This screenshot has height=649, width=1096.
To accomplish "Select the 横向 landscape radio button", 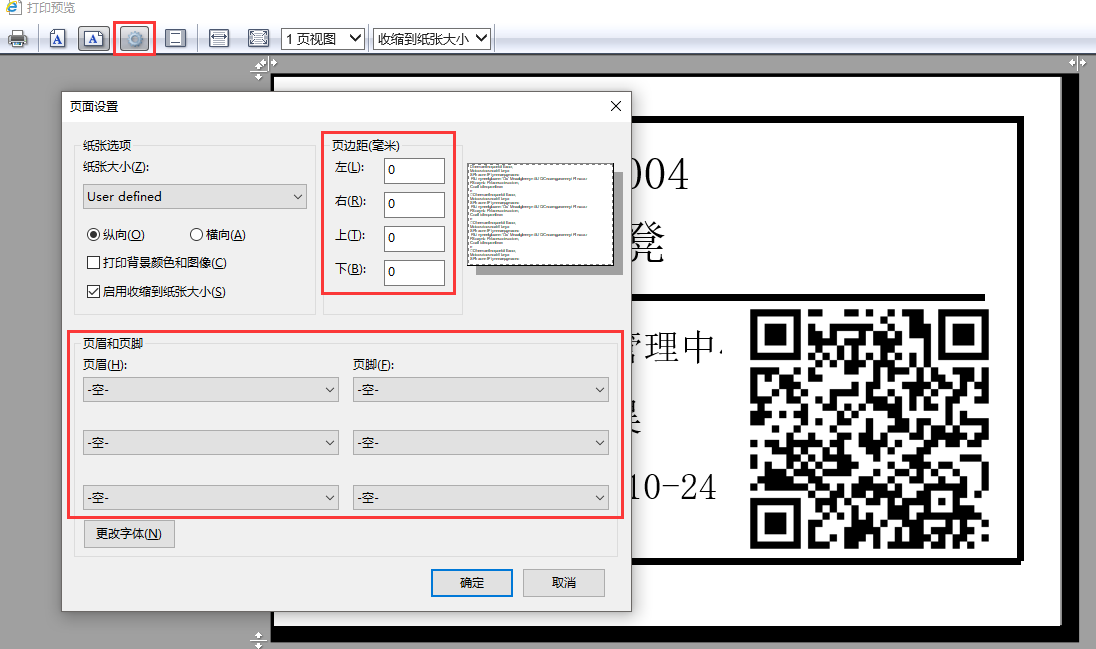I will pos(196,234).
